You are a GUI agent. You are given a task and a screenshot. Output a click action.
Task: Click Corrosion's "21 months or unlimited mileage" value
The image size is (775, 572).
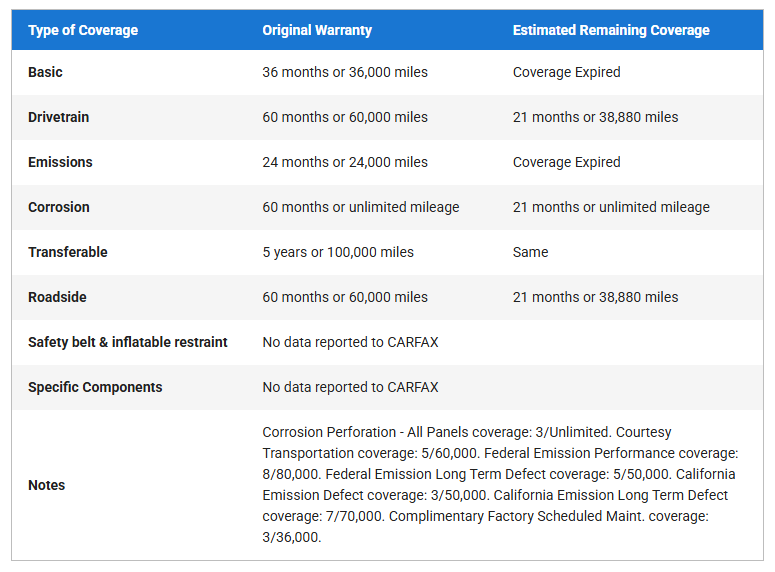coord(611,207)
